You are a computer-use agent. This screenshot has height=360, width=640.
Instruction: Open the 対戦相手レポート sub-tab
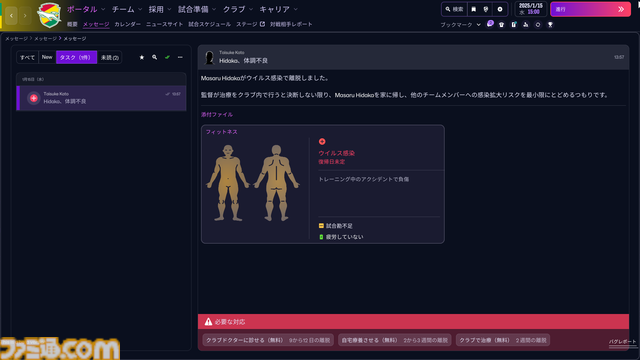pos(291,24)
